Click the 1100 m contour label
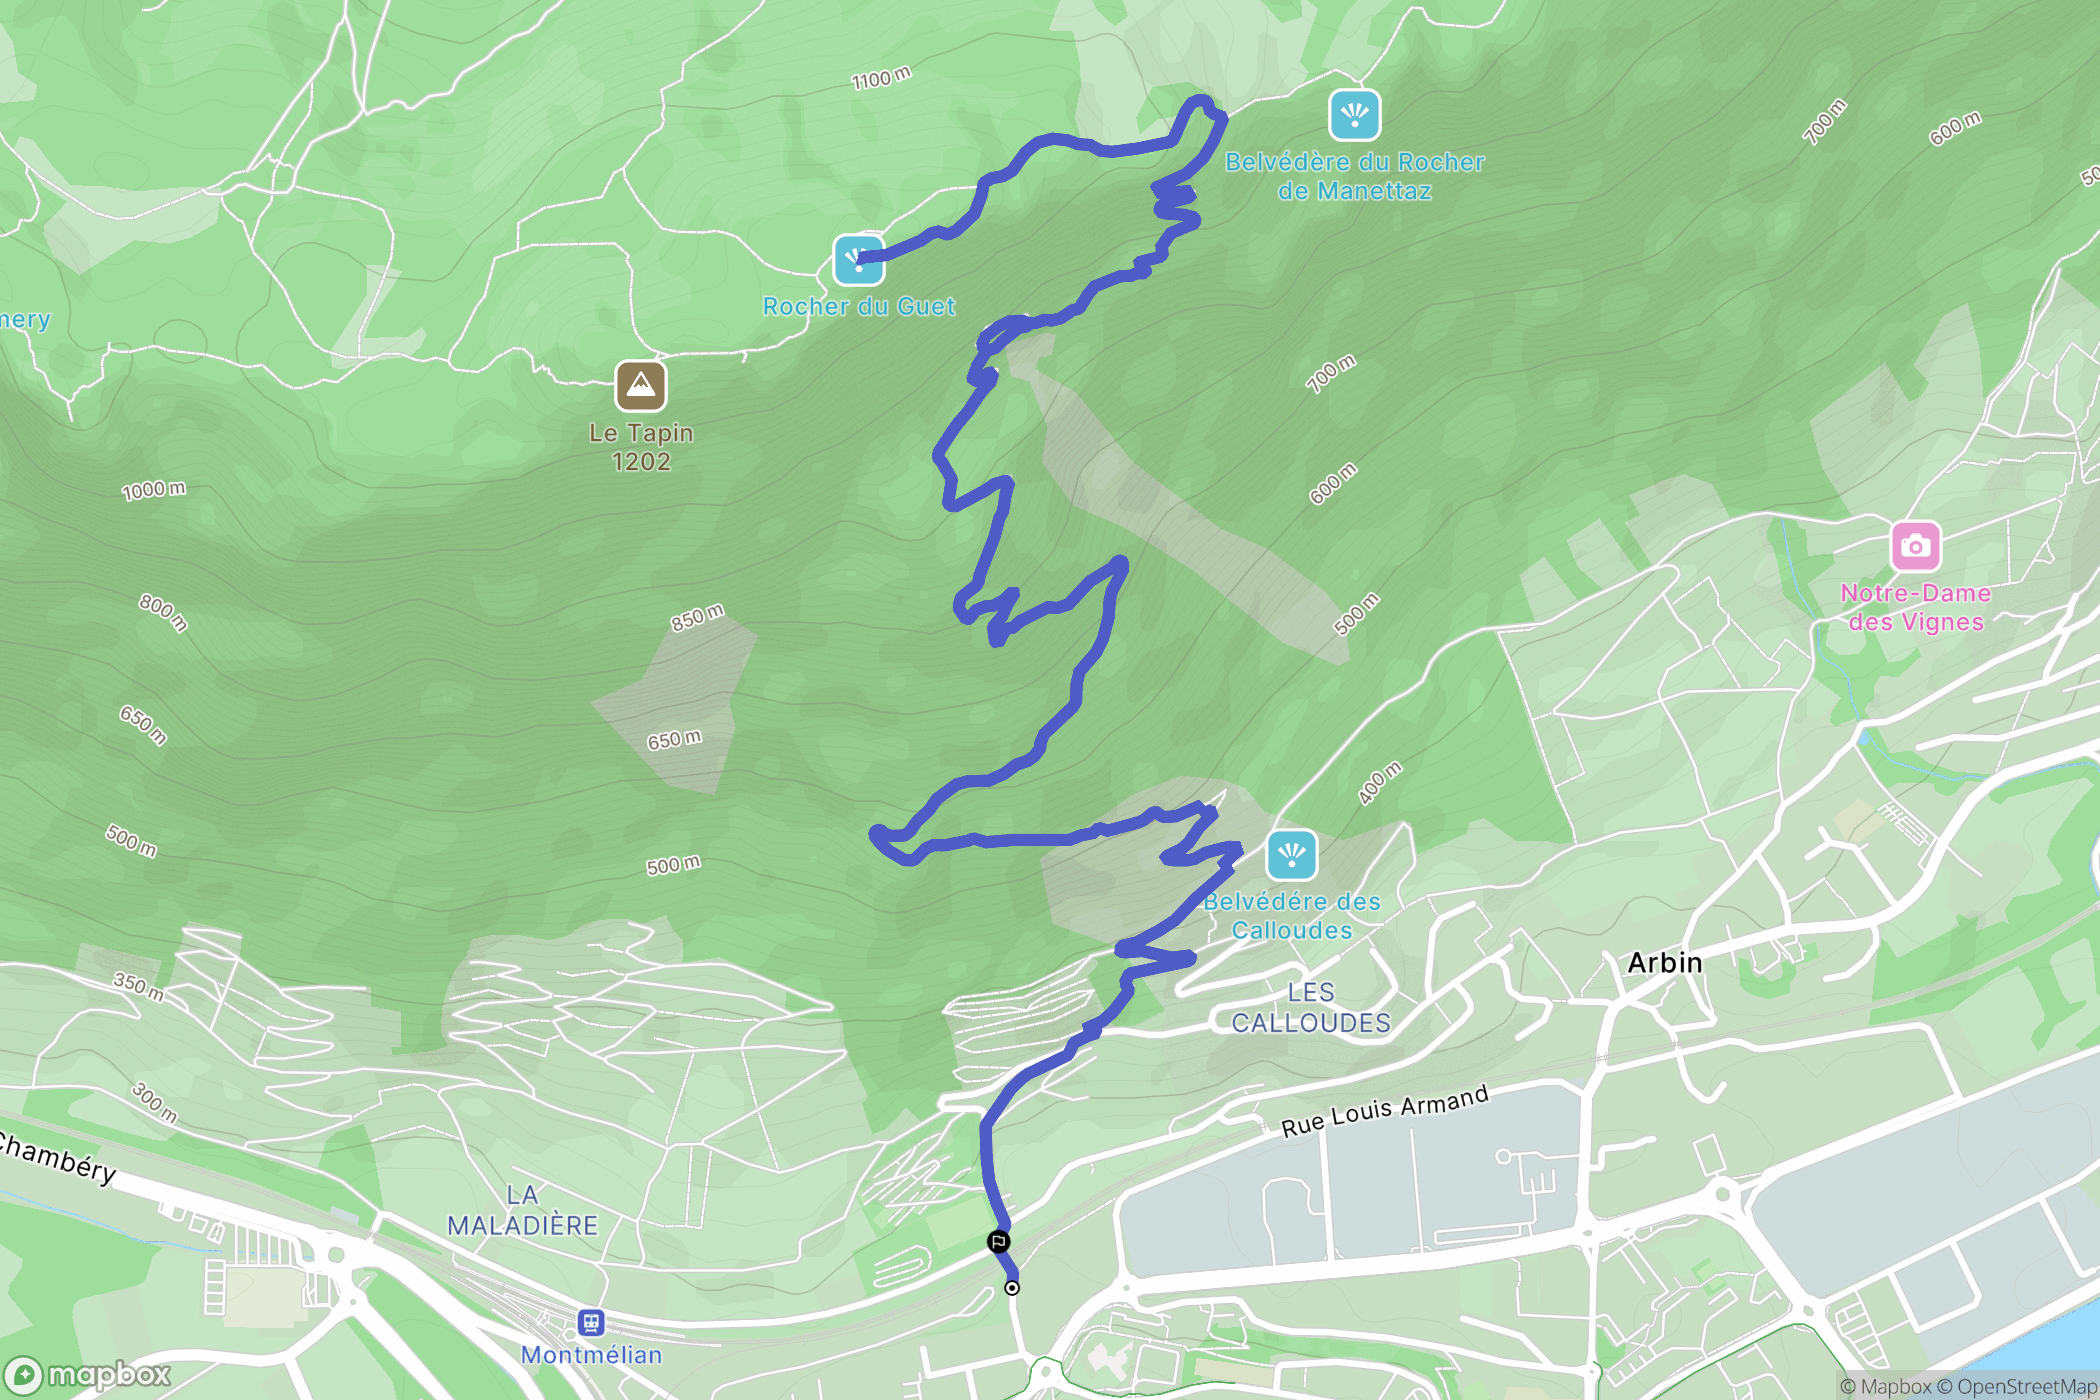The width and height of the screenshot is (2100, 1400). [x=882, y=78]
